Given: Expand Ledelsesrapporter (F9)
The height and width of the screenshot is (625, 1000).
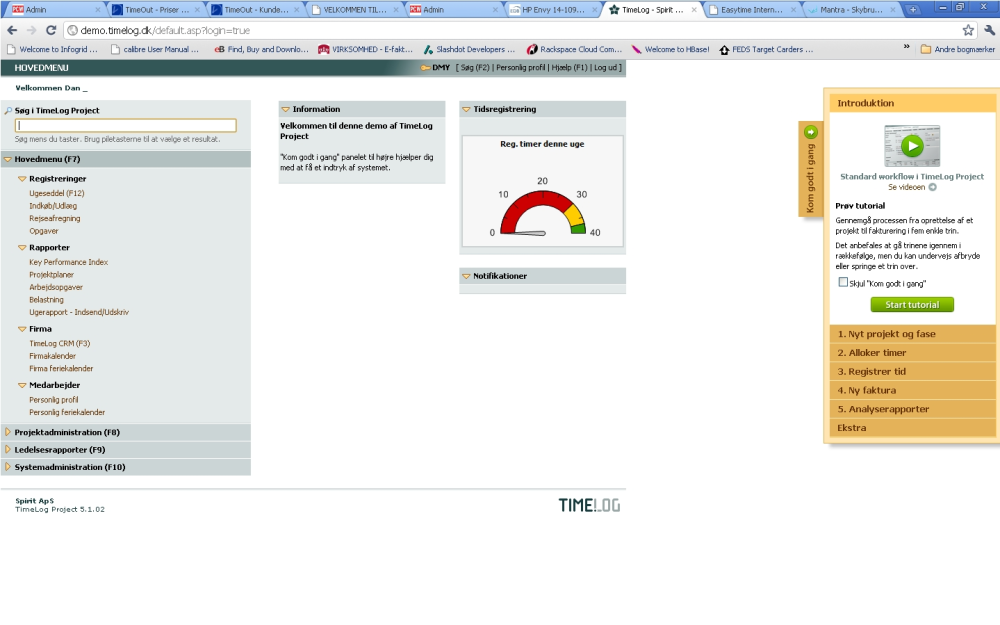Looking at the screenshot, I should click(8, 449).
